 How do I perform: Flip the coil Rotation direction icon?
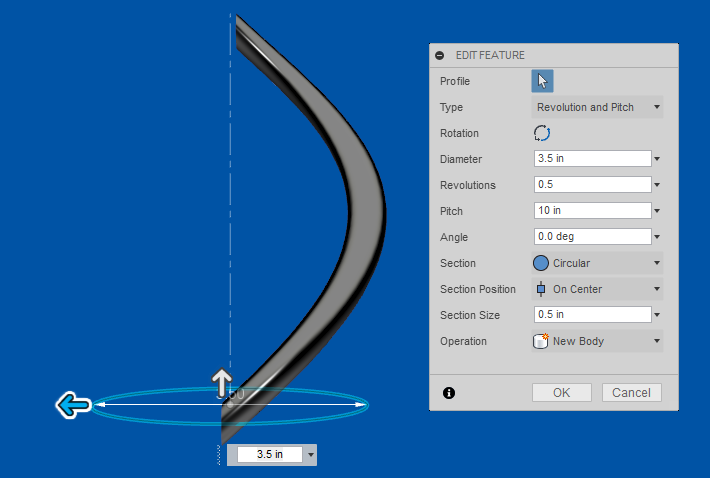pyautogui.click(x=542, y=133)
